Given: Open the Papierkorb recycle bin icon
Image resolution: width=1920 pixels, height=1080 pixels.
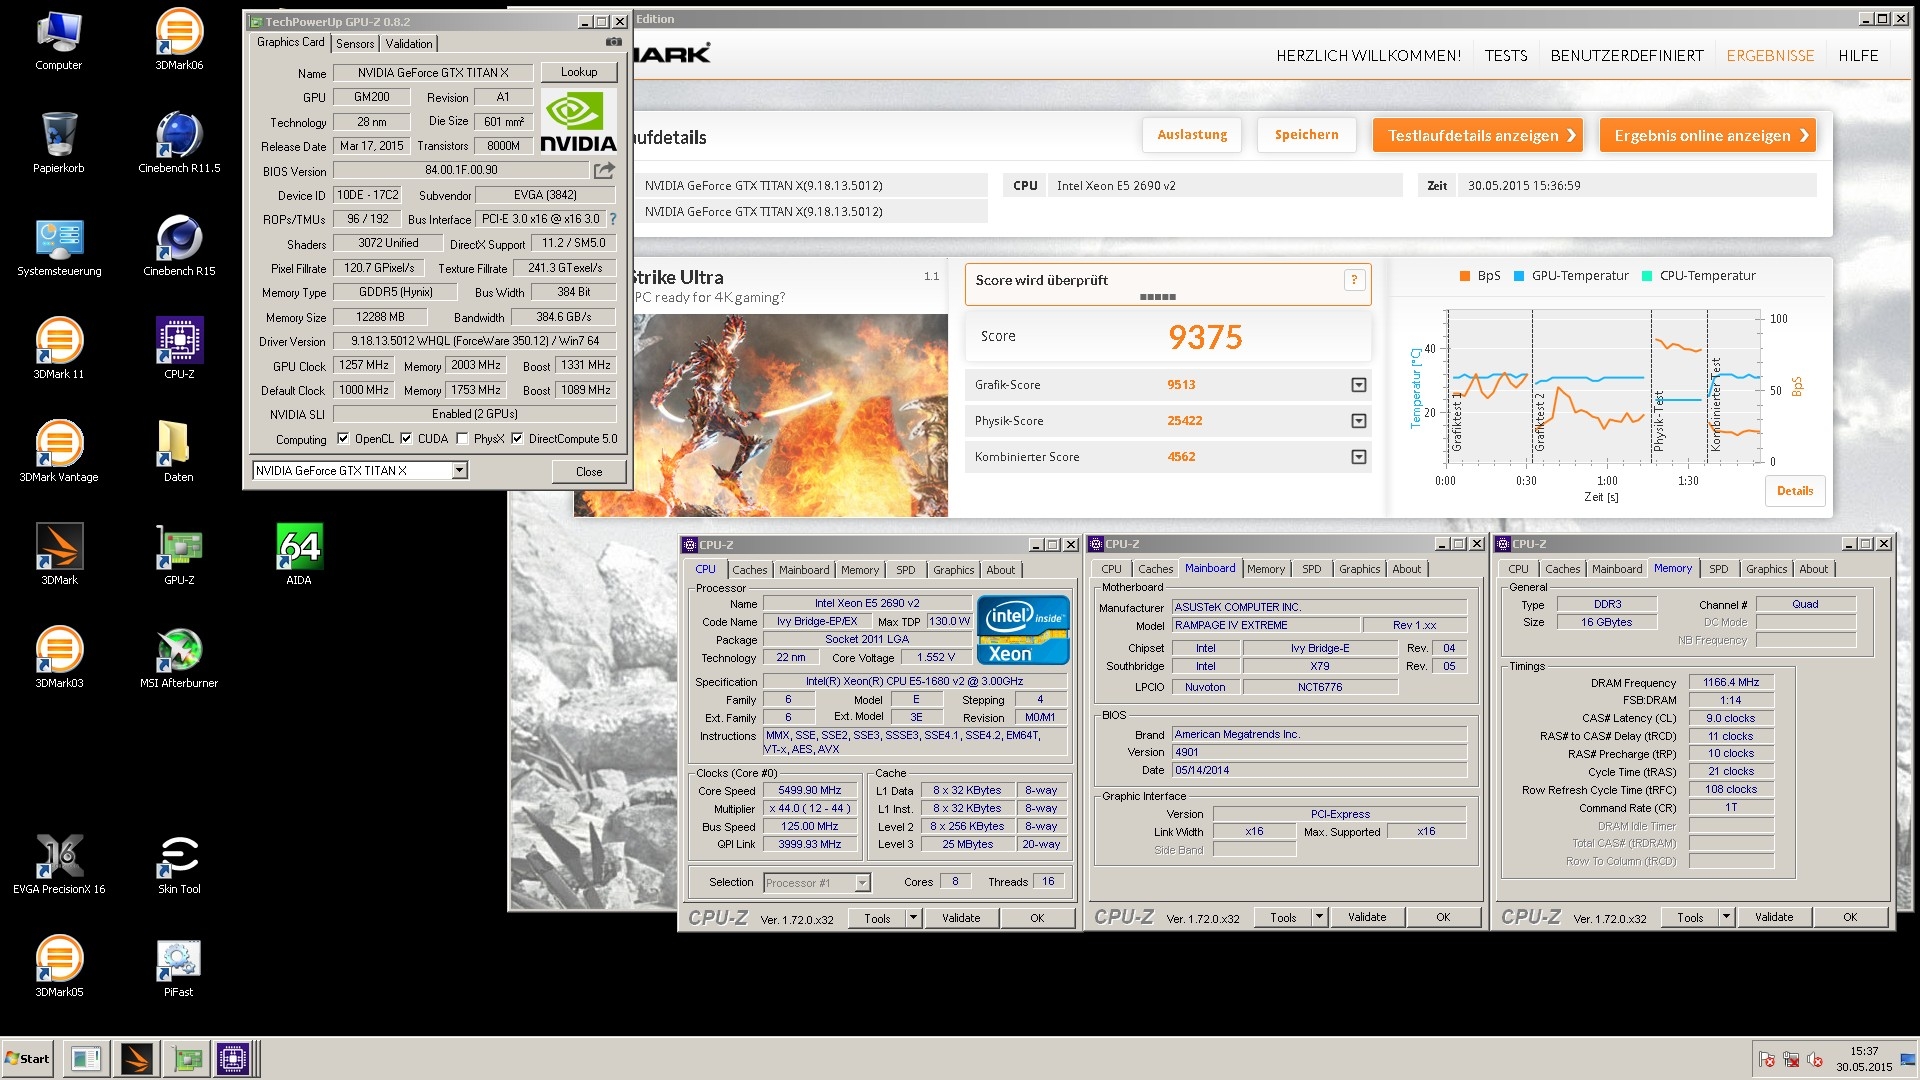Looking at the screenshot, I should point(59,143).
